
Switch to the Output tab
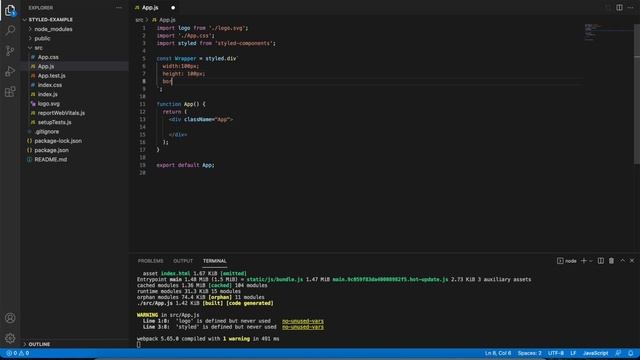click(183, 261)
